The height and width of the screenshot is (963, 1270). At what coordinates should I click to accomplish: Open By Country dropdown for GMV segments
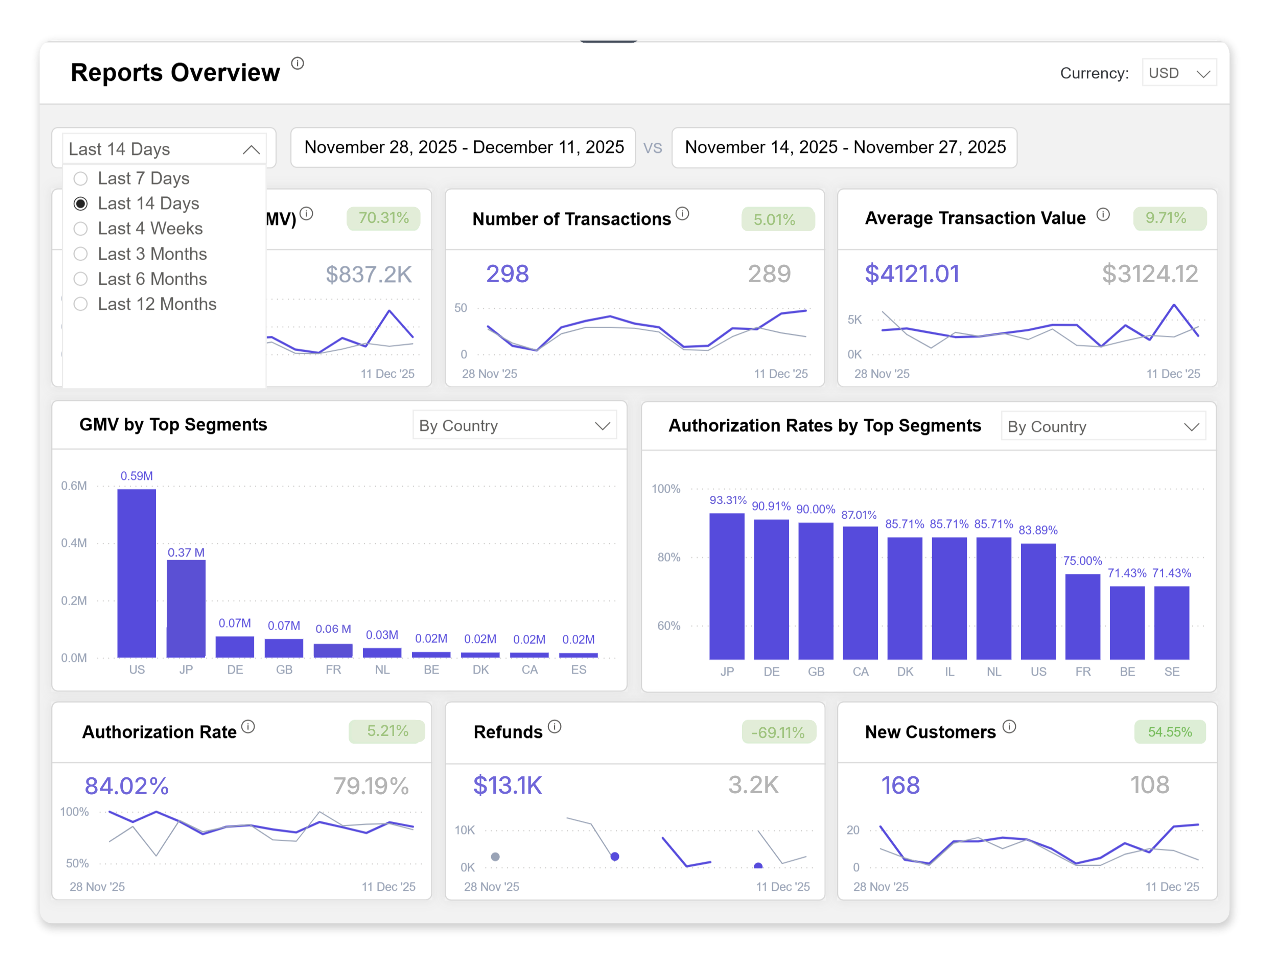514,426
